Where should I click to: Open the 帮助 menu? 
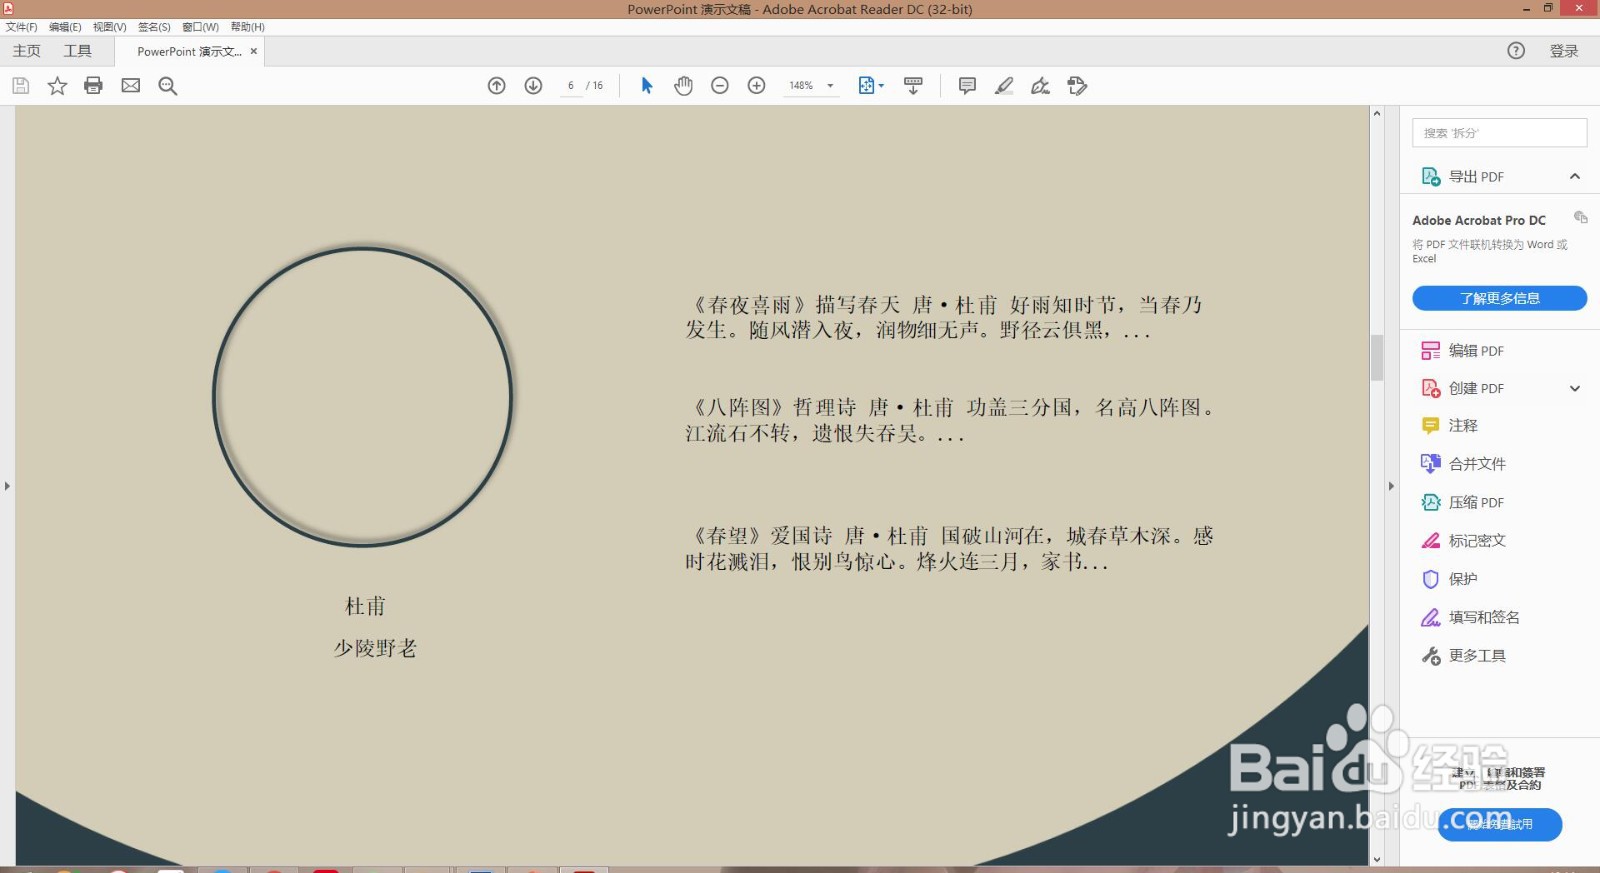coord(247,27)
